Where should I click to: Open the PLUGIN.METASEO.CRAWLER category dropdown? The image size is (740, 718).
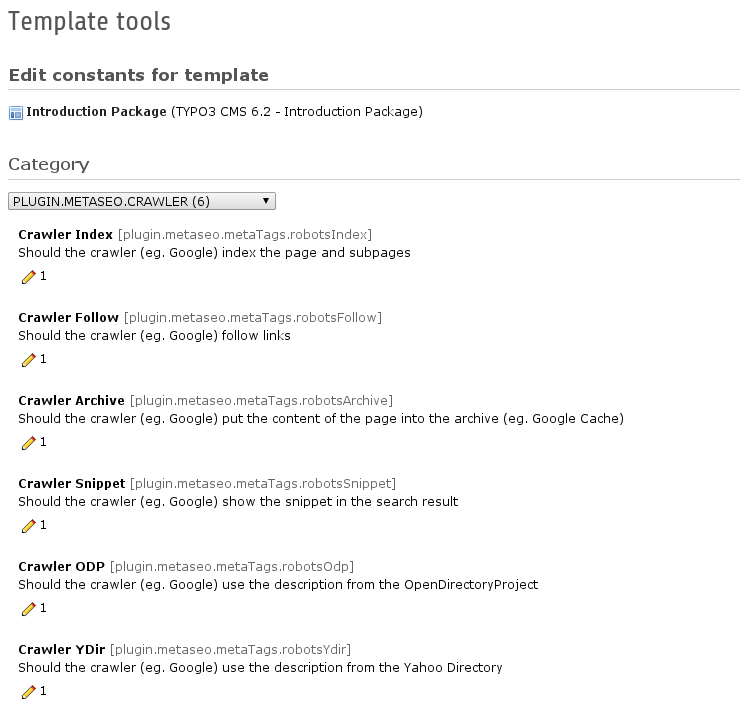pos(141,201)
